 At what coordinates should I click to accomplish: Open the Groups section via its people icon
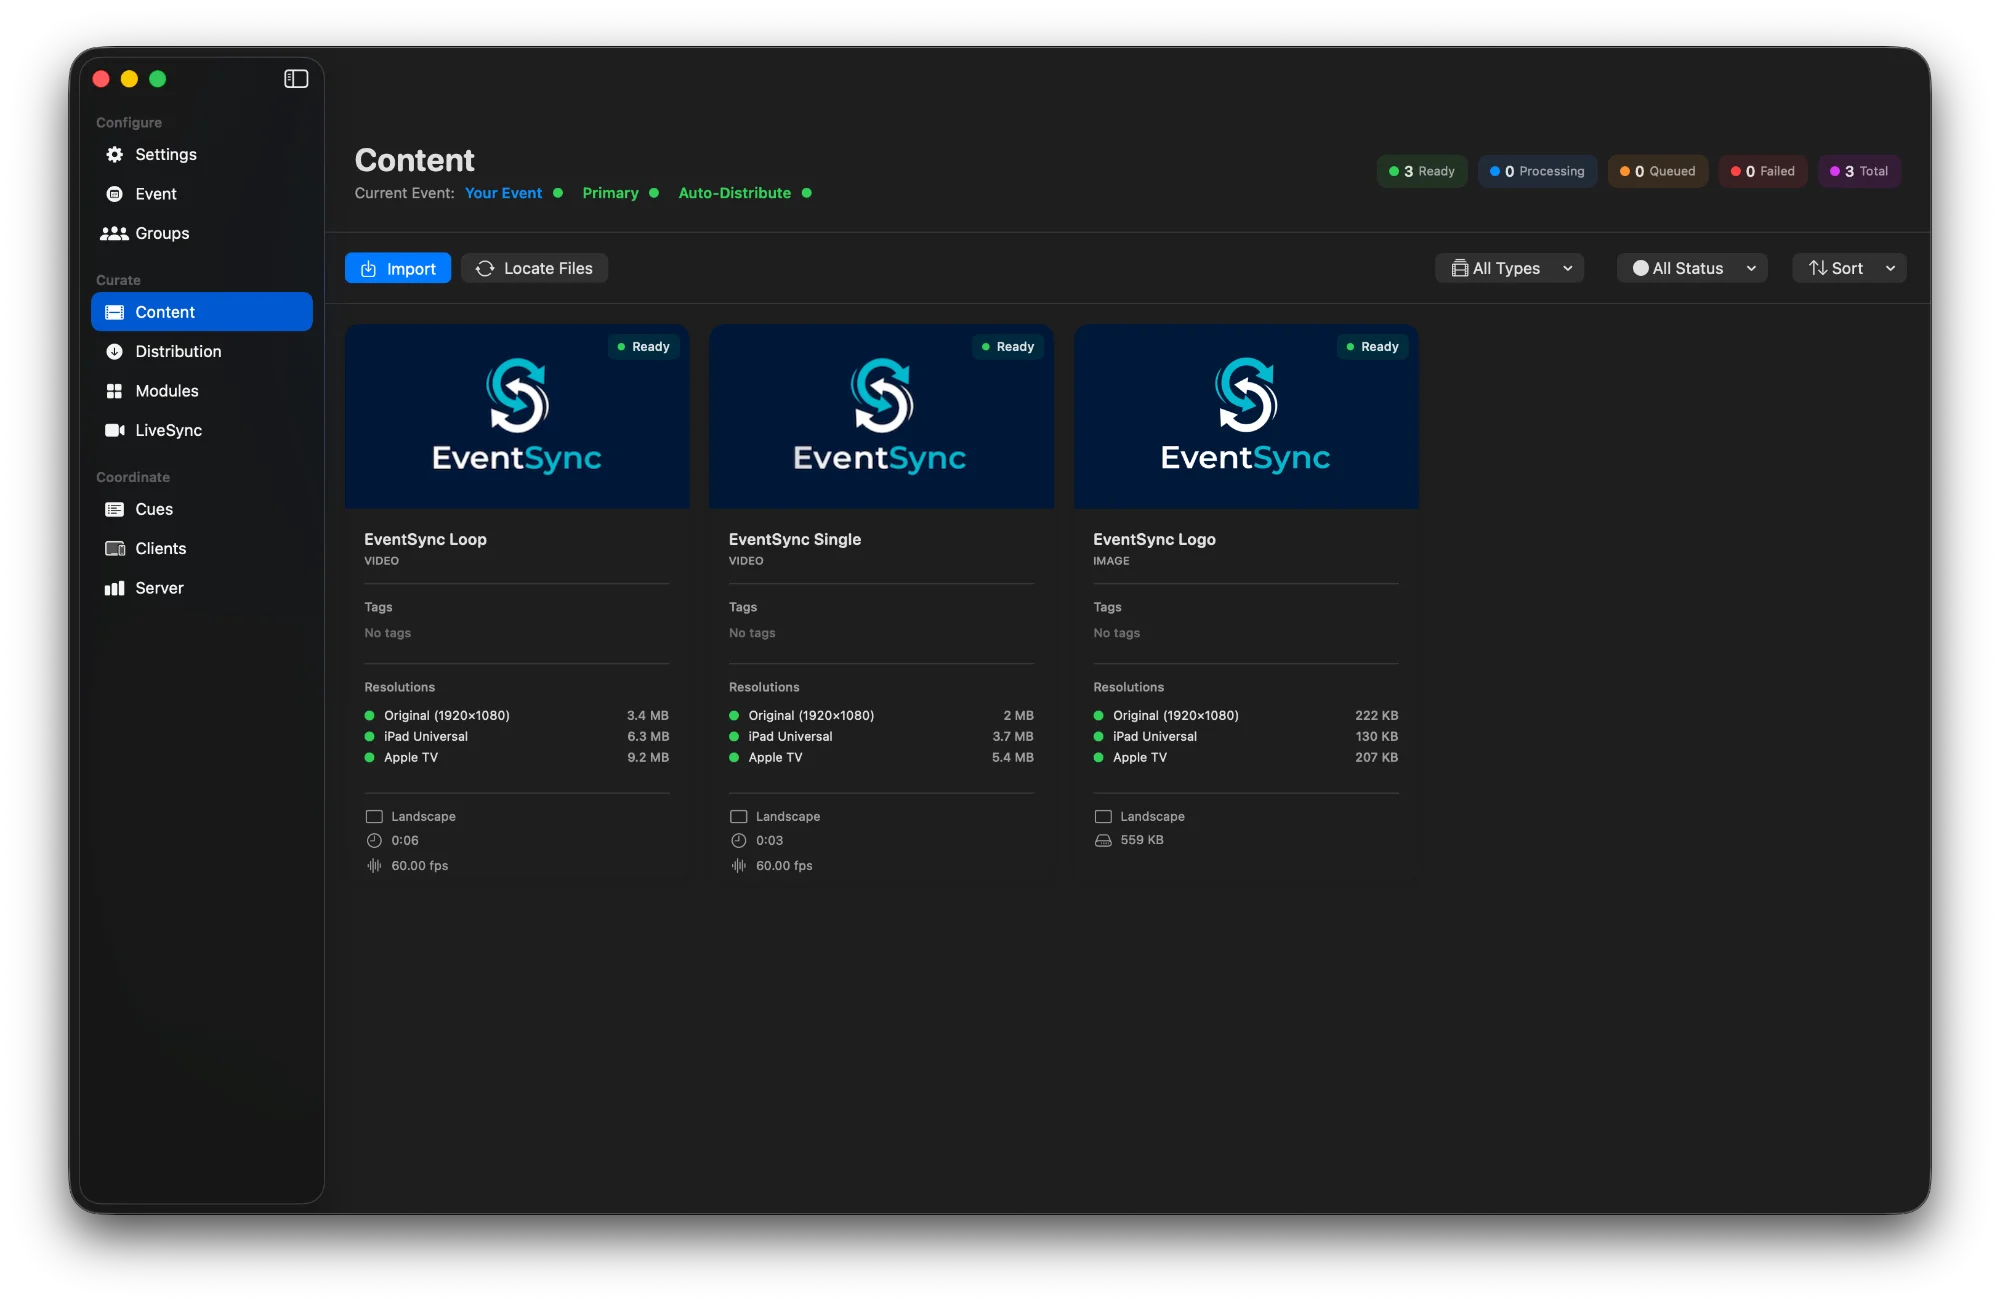pyautogui.click(x=114, y=233)
